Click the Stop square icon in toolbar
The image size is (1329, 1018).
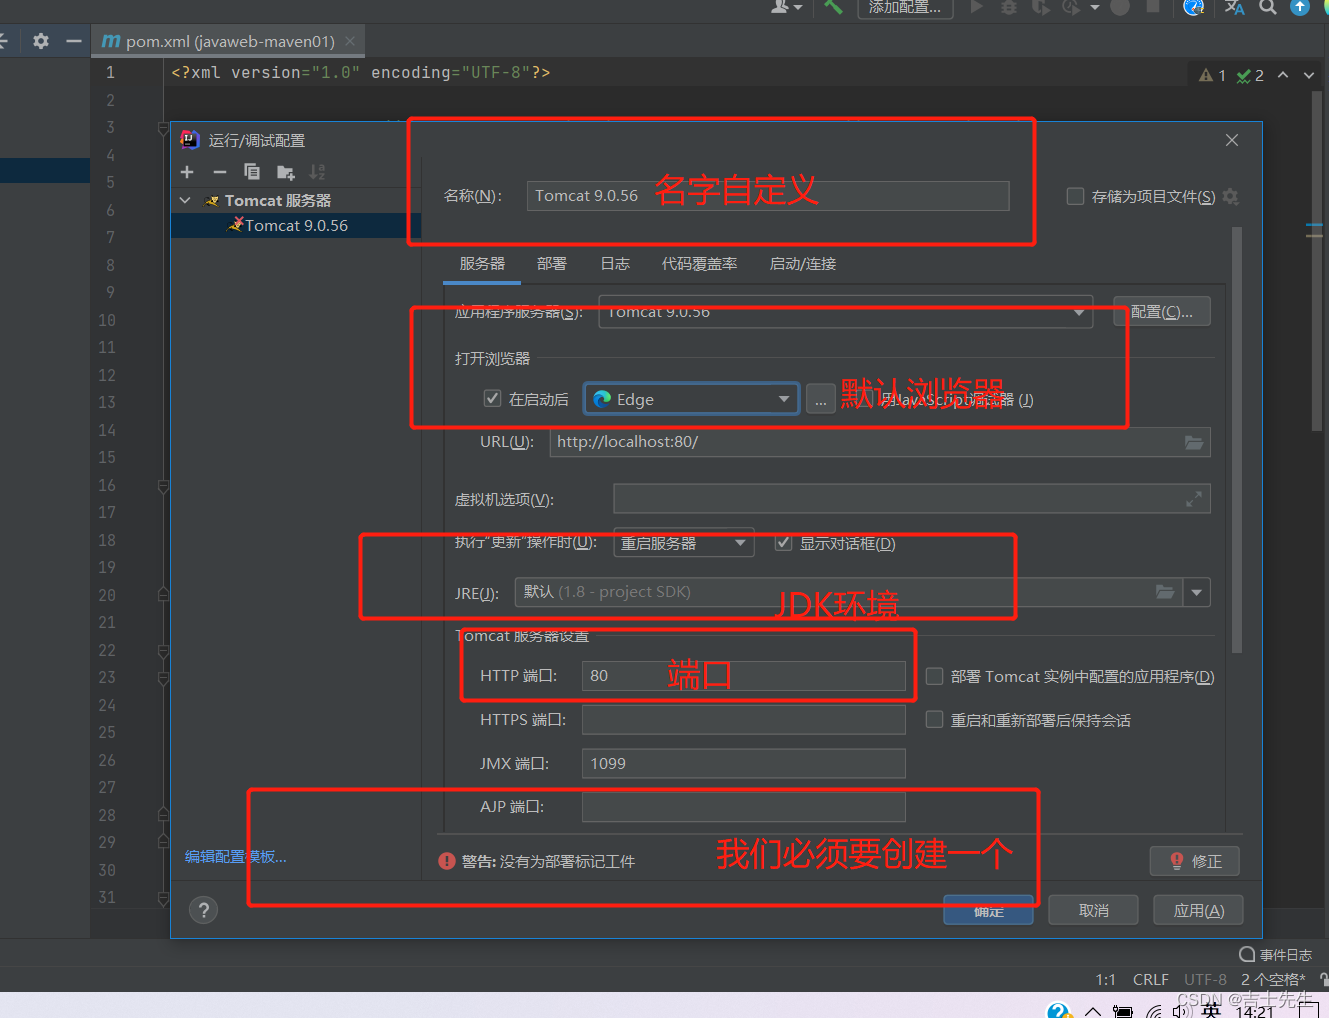click(1153, 7)
